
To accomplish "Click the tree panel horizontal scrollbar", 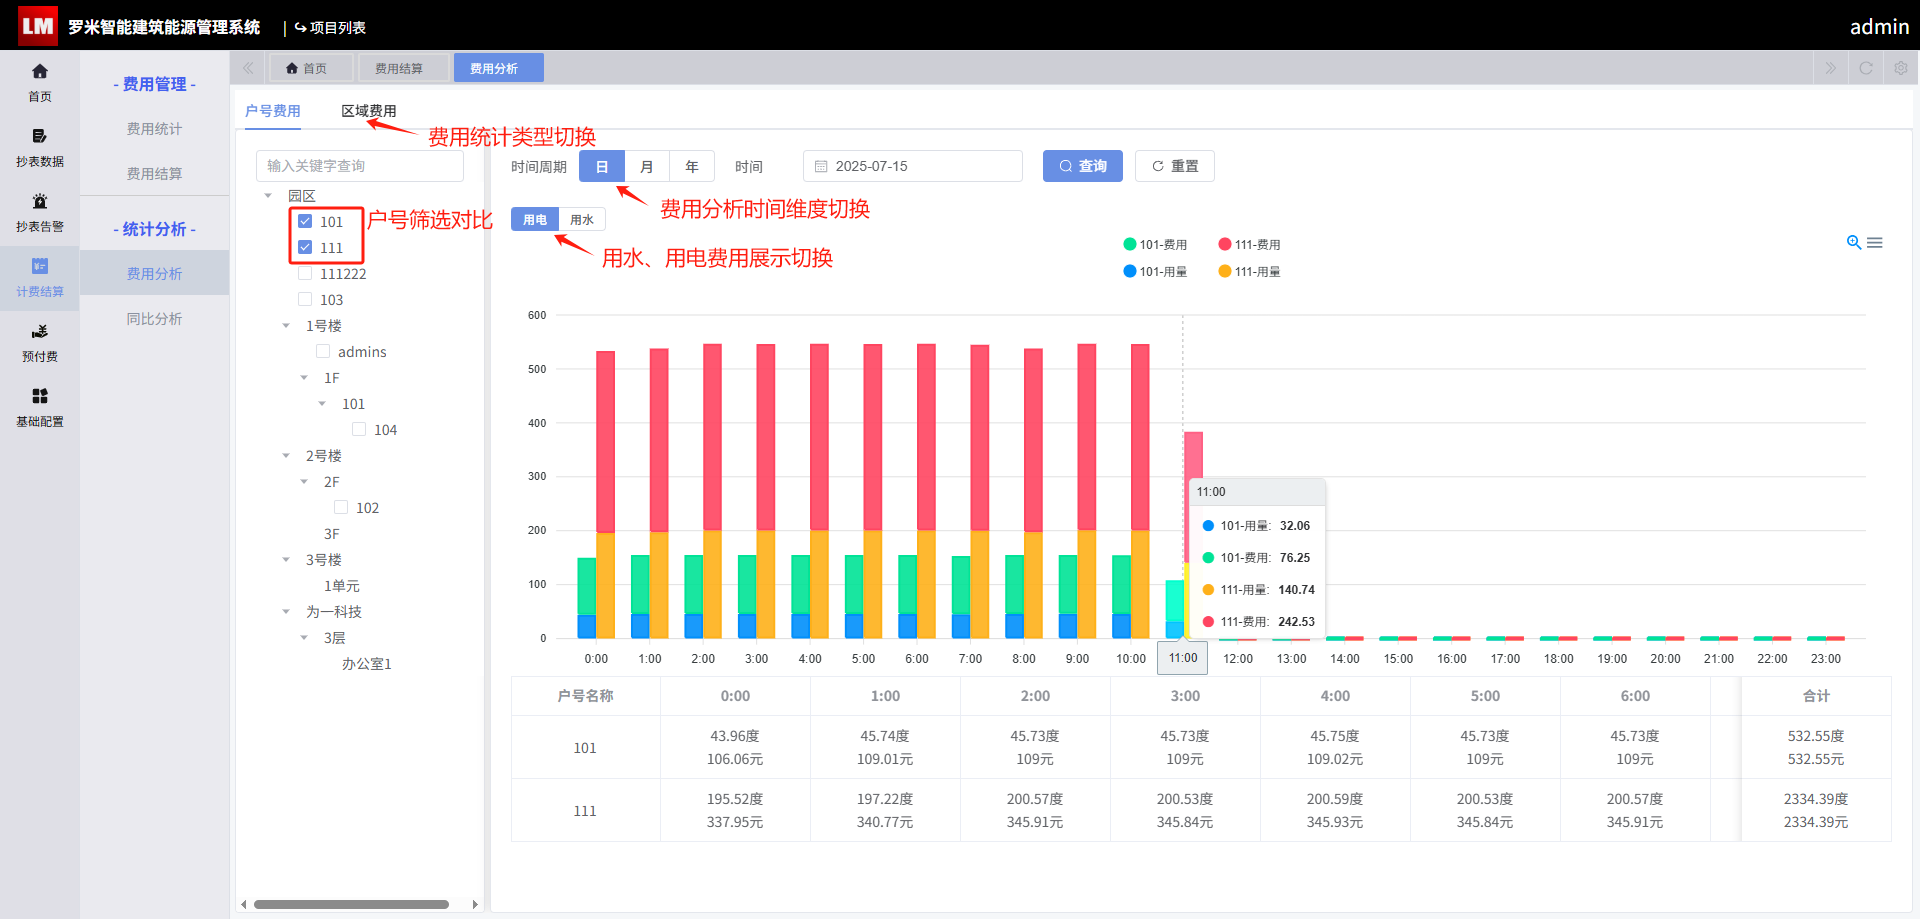I will coord(351,904).
